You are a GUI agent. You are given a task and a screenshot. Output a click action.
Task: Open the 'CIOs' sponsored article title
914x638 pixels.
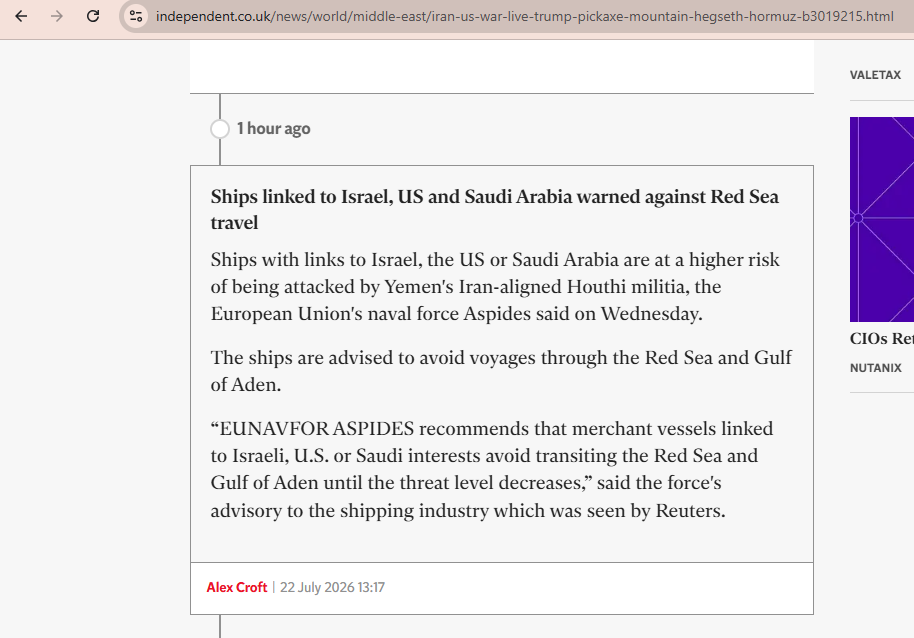pos(882,339)
